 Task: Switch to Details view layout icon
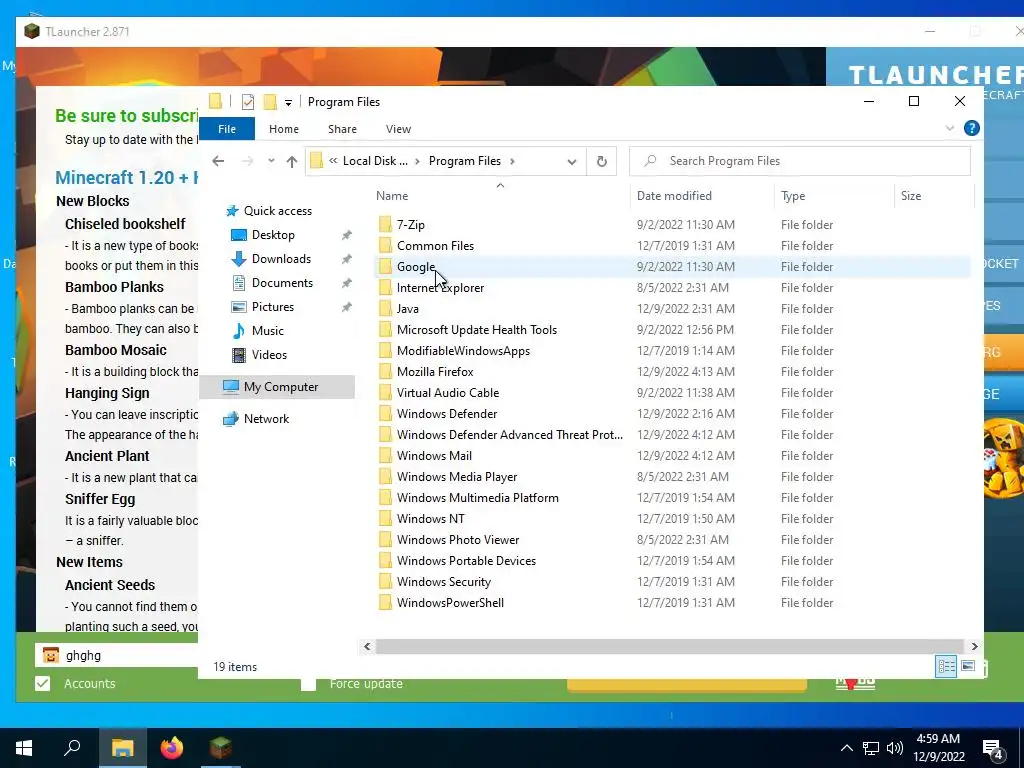[946, 666]
